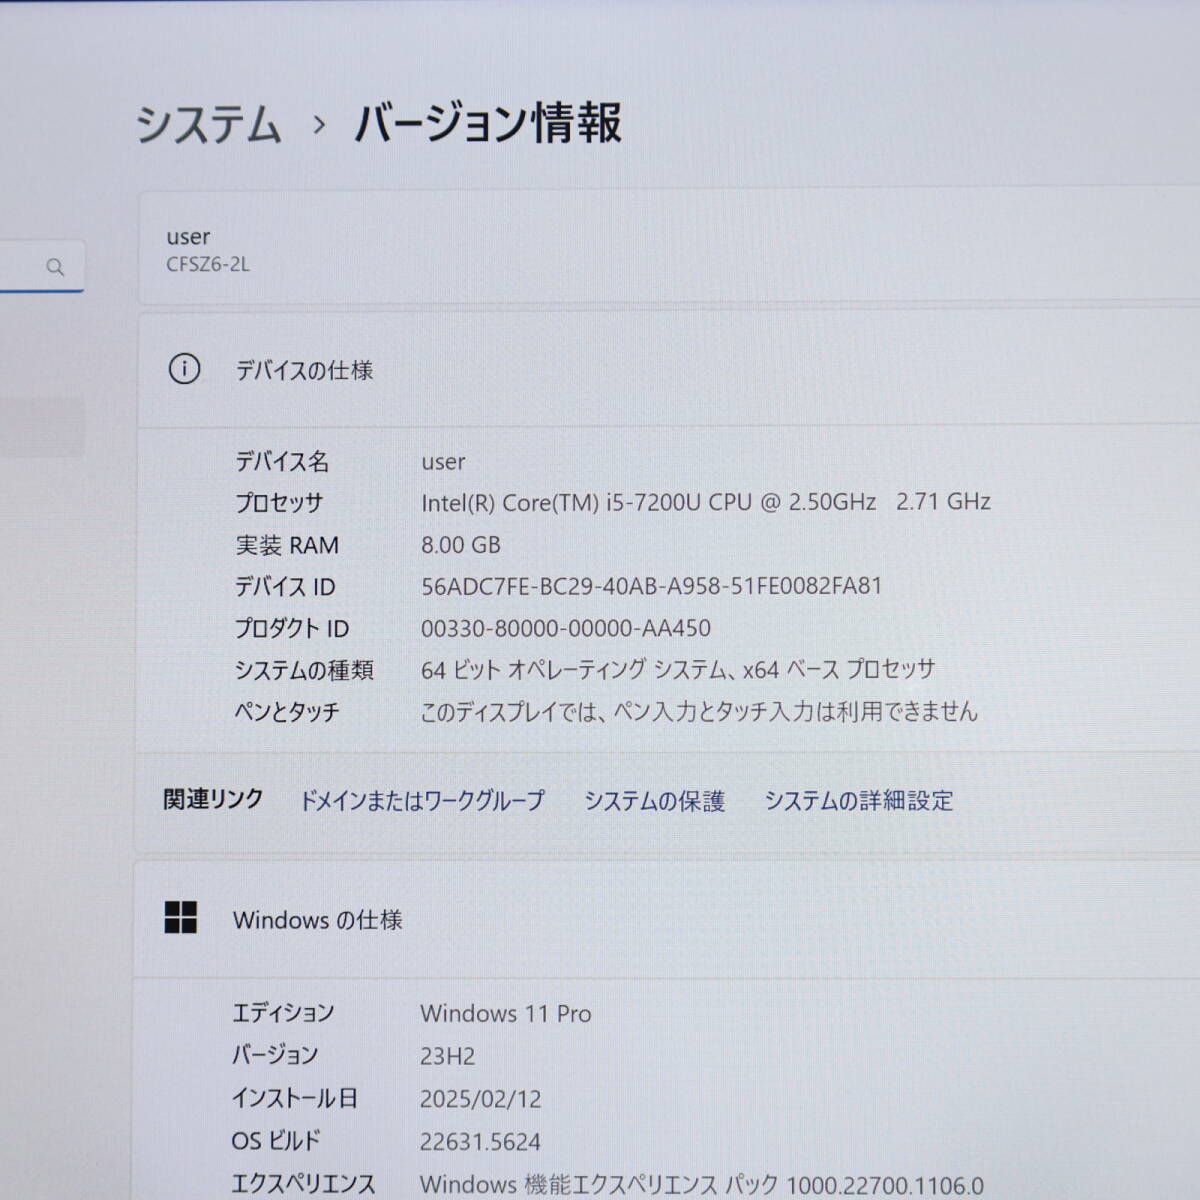The width and height of the screenshot is (1200, 1200).
Task: Click the Windows logo beside Windows の仕様
Action: 181,917
